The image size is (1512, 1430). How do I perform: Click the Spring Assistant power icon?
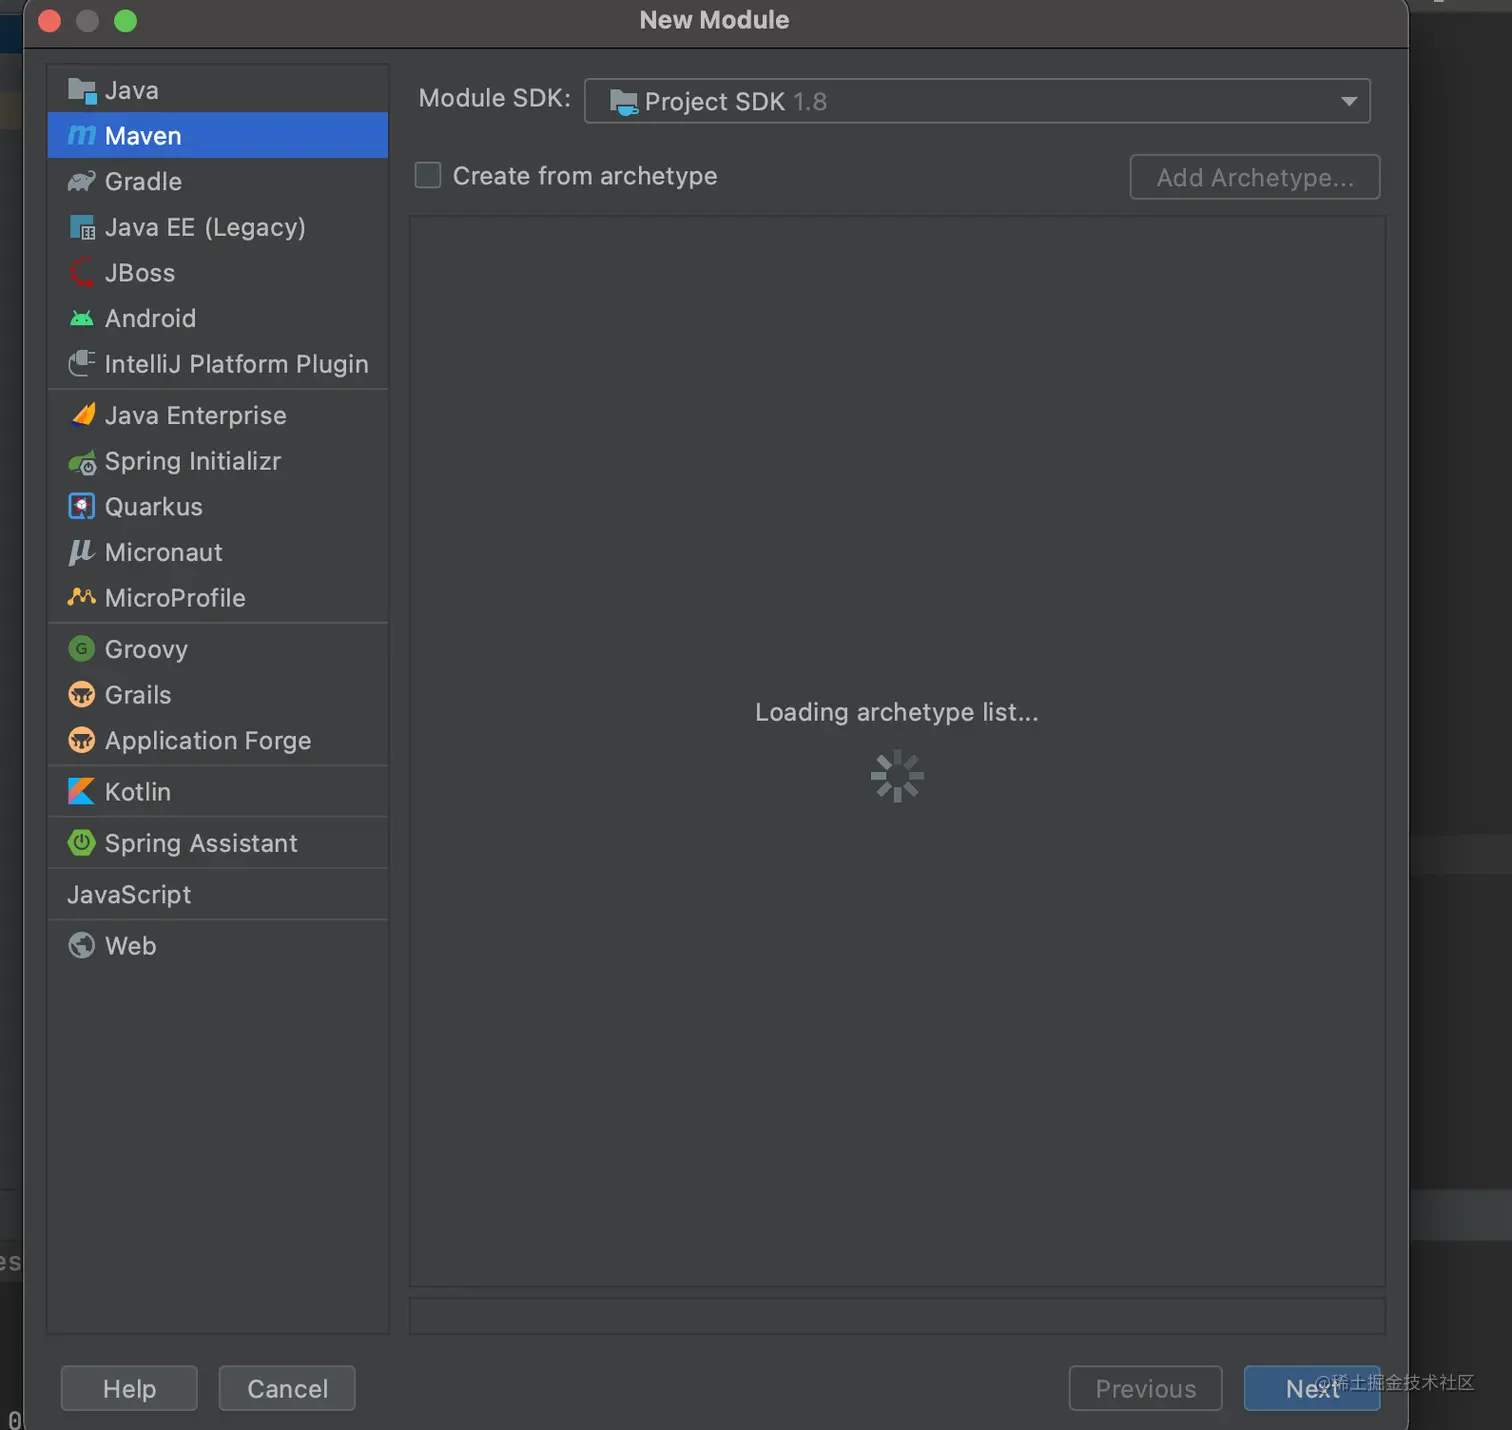(x=82, y=843)
